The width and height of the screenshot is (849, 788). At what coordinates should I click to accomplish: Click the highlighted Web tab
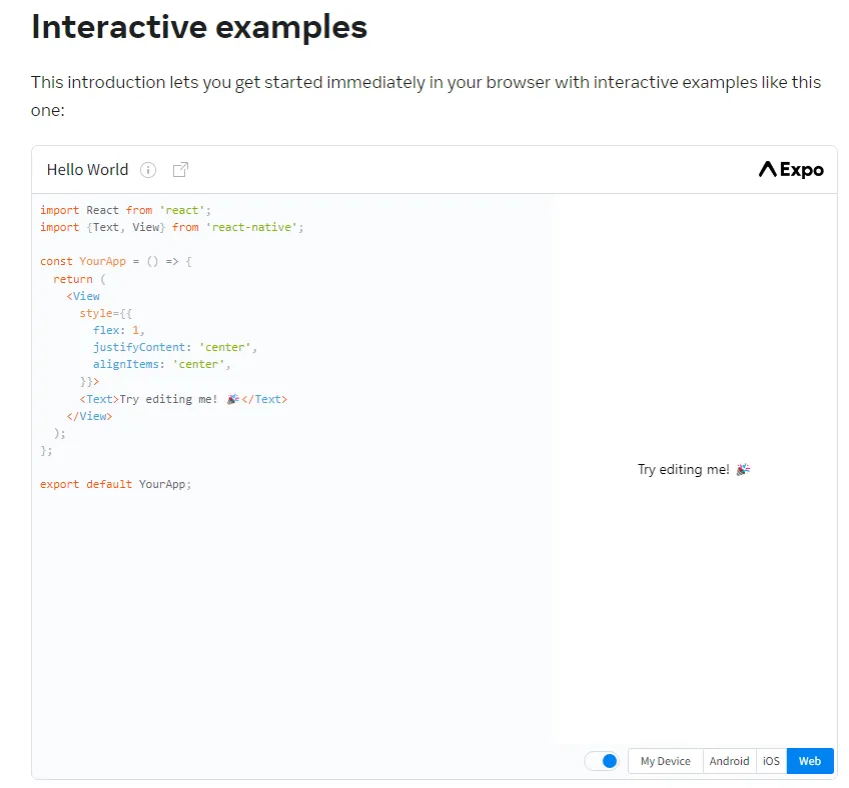(809, 760)
